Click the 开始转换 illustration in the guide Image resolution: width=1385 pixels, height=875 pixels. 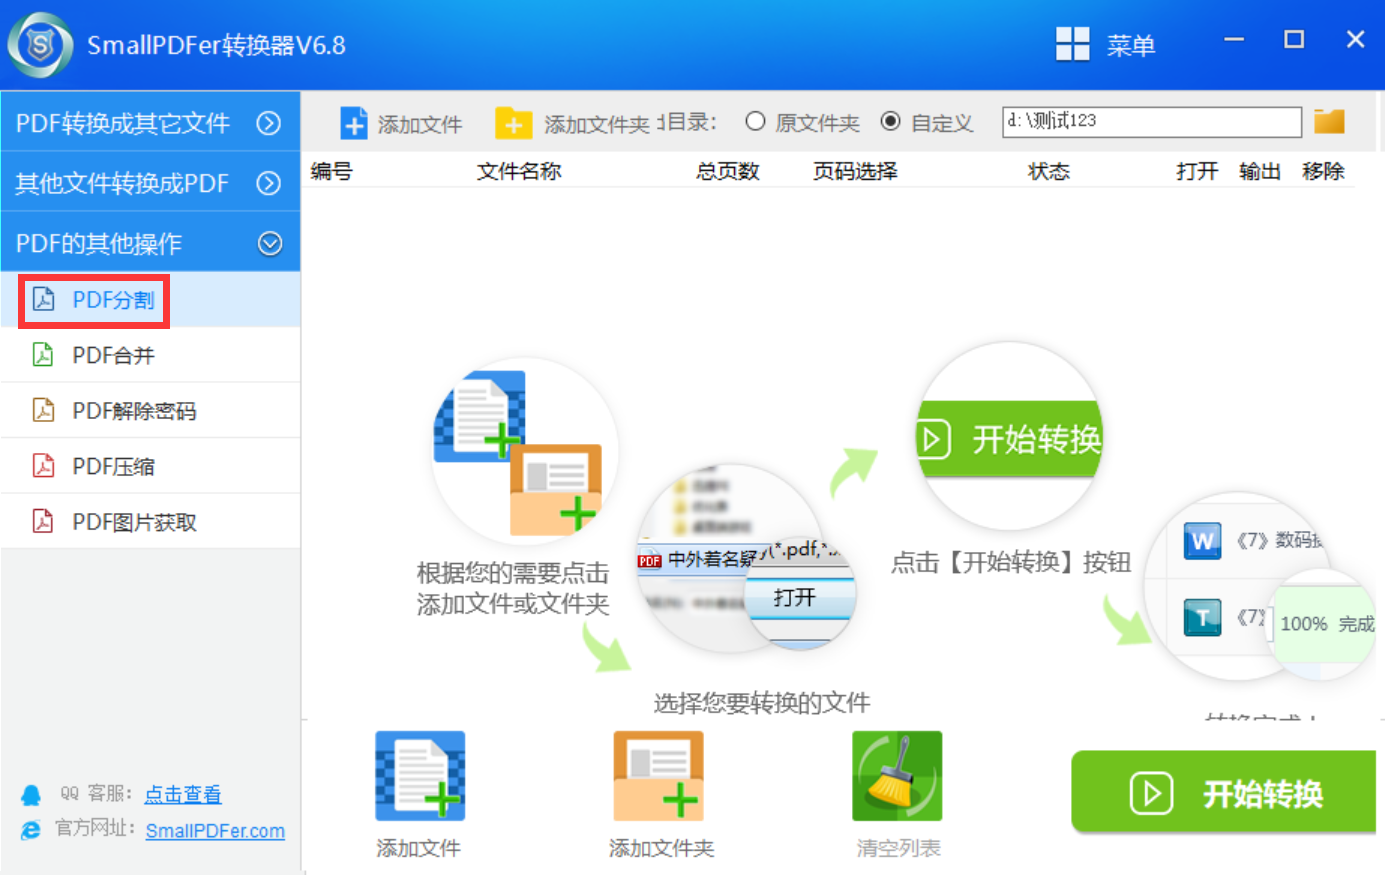[1010, 436]
